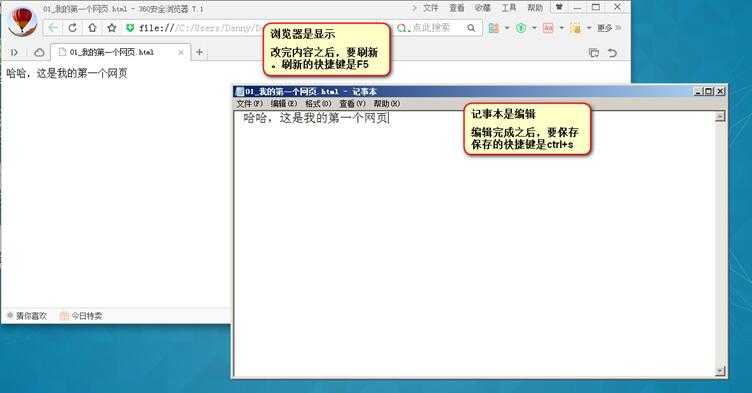This screenshot has height=393, width=752.
Task: Click the green circular extension icon
Action: 521,28
